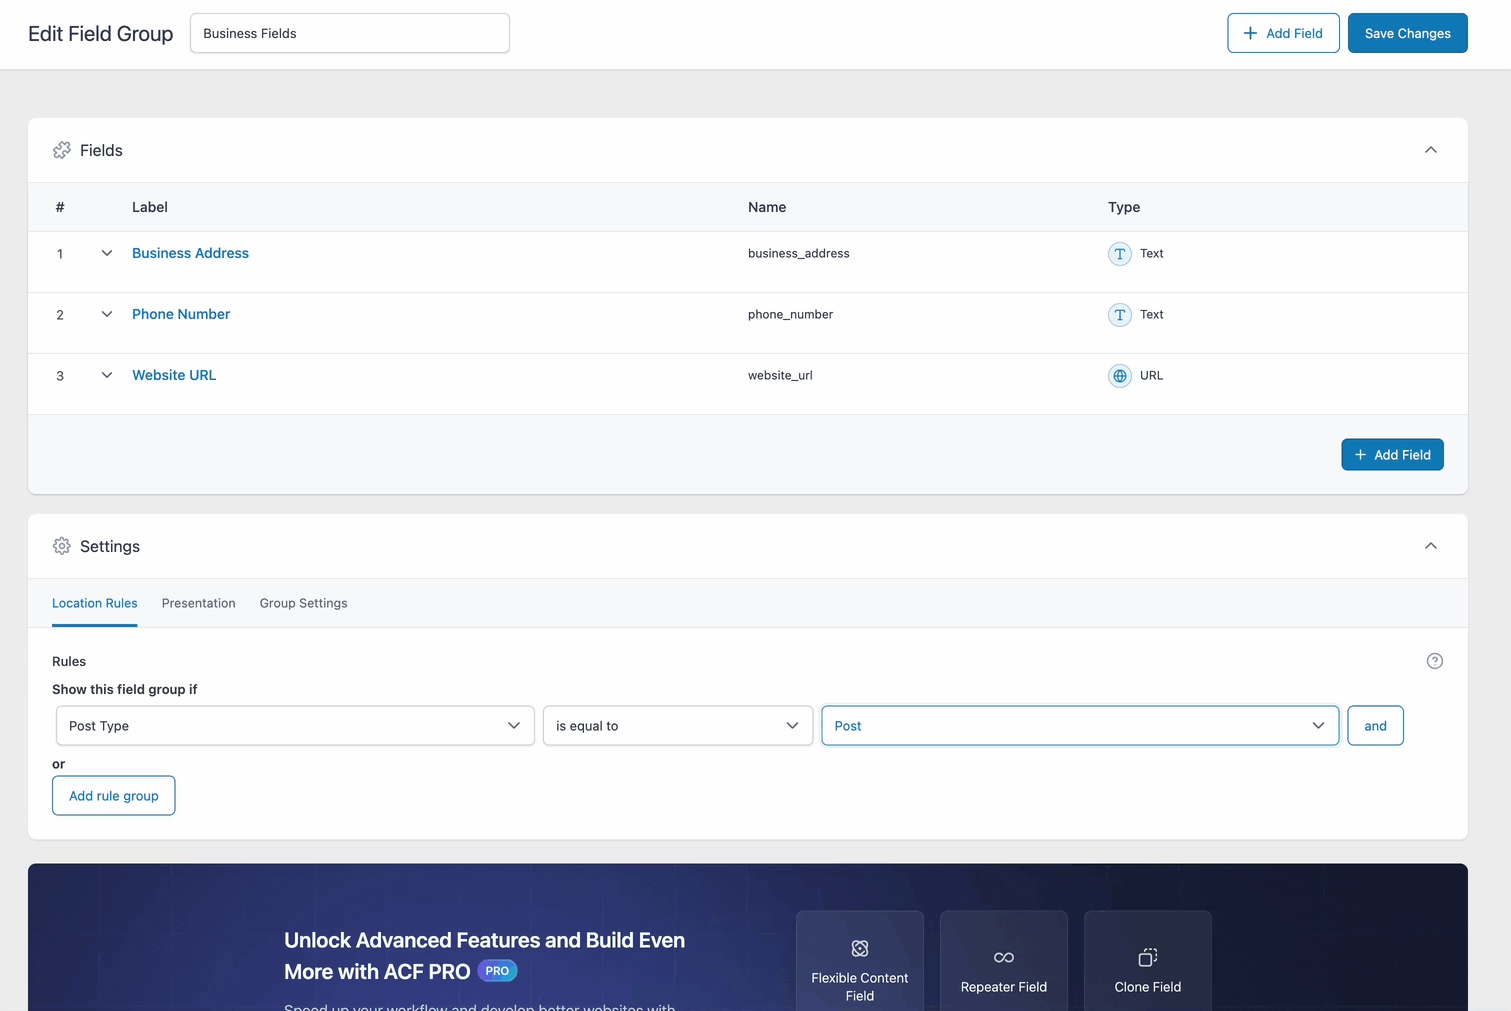Screen dimensions: 1511x1011
Task: Collapse the Settings panel
Action: pyautogui.click(x=1430, y=546)
